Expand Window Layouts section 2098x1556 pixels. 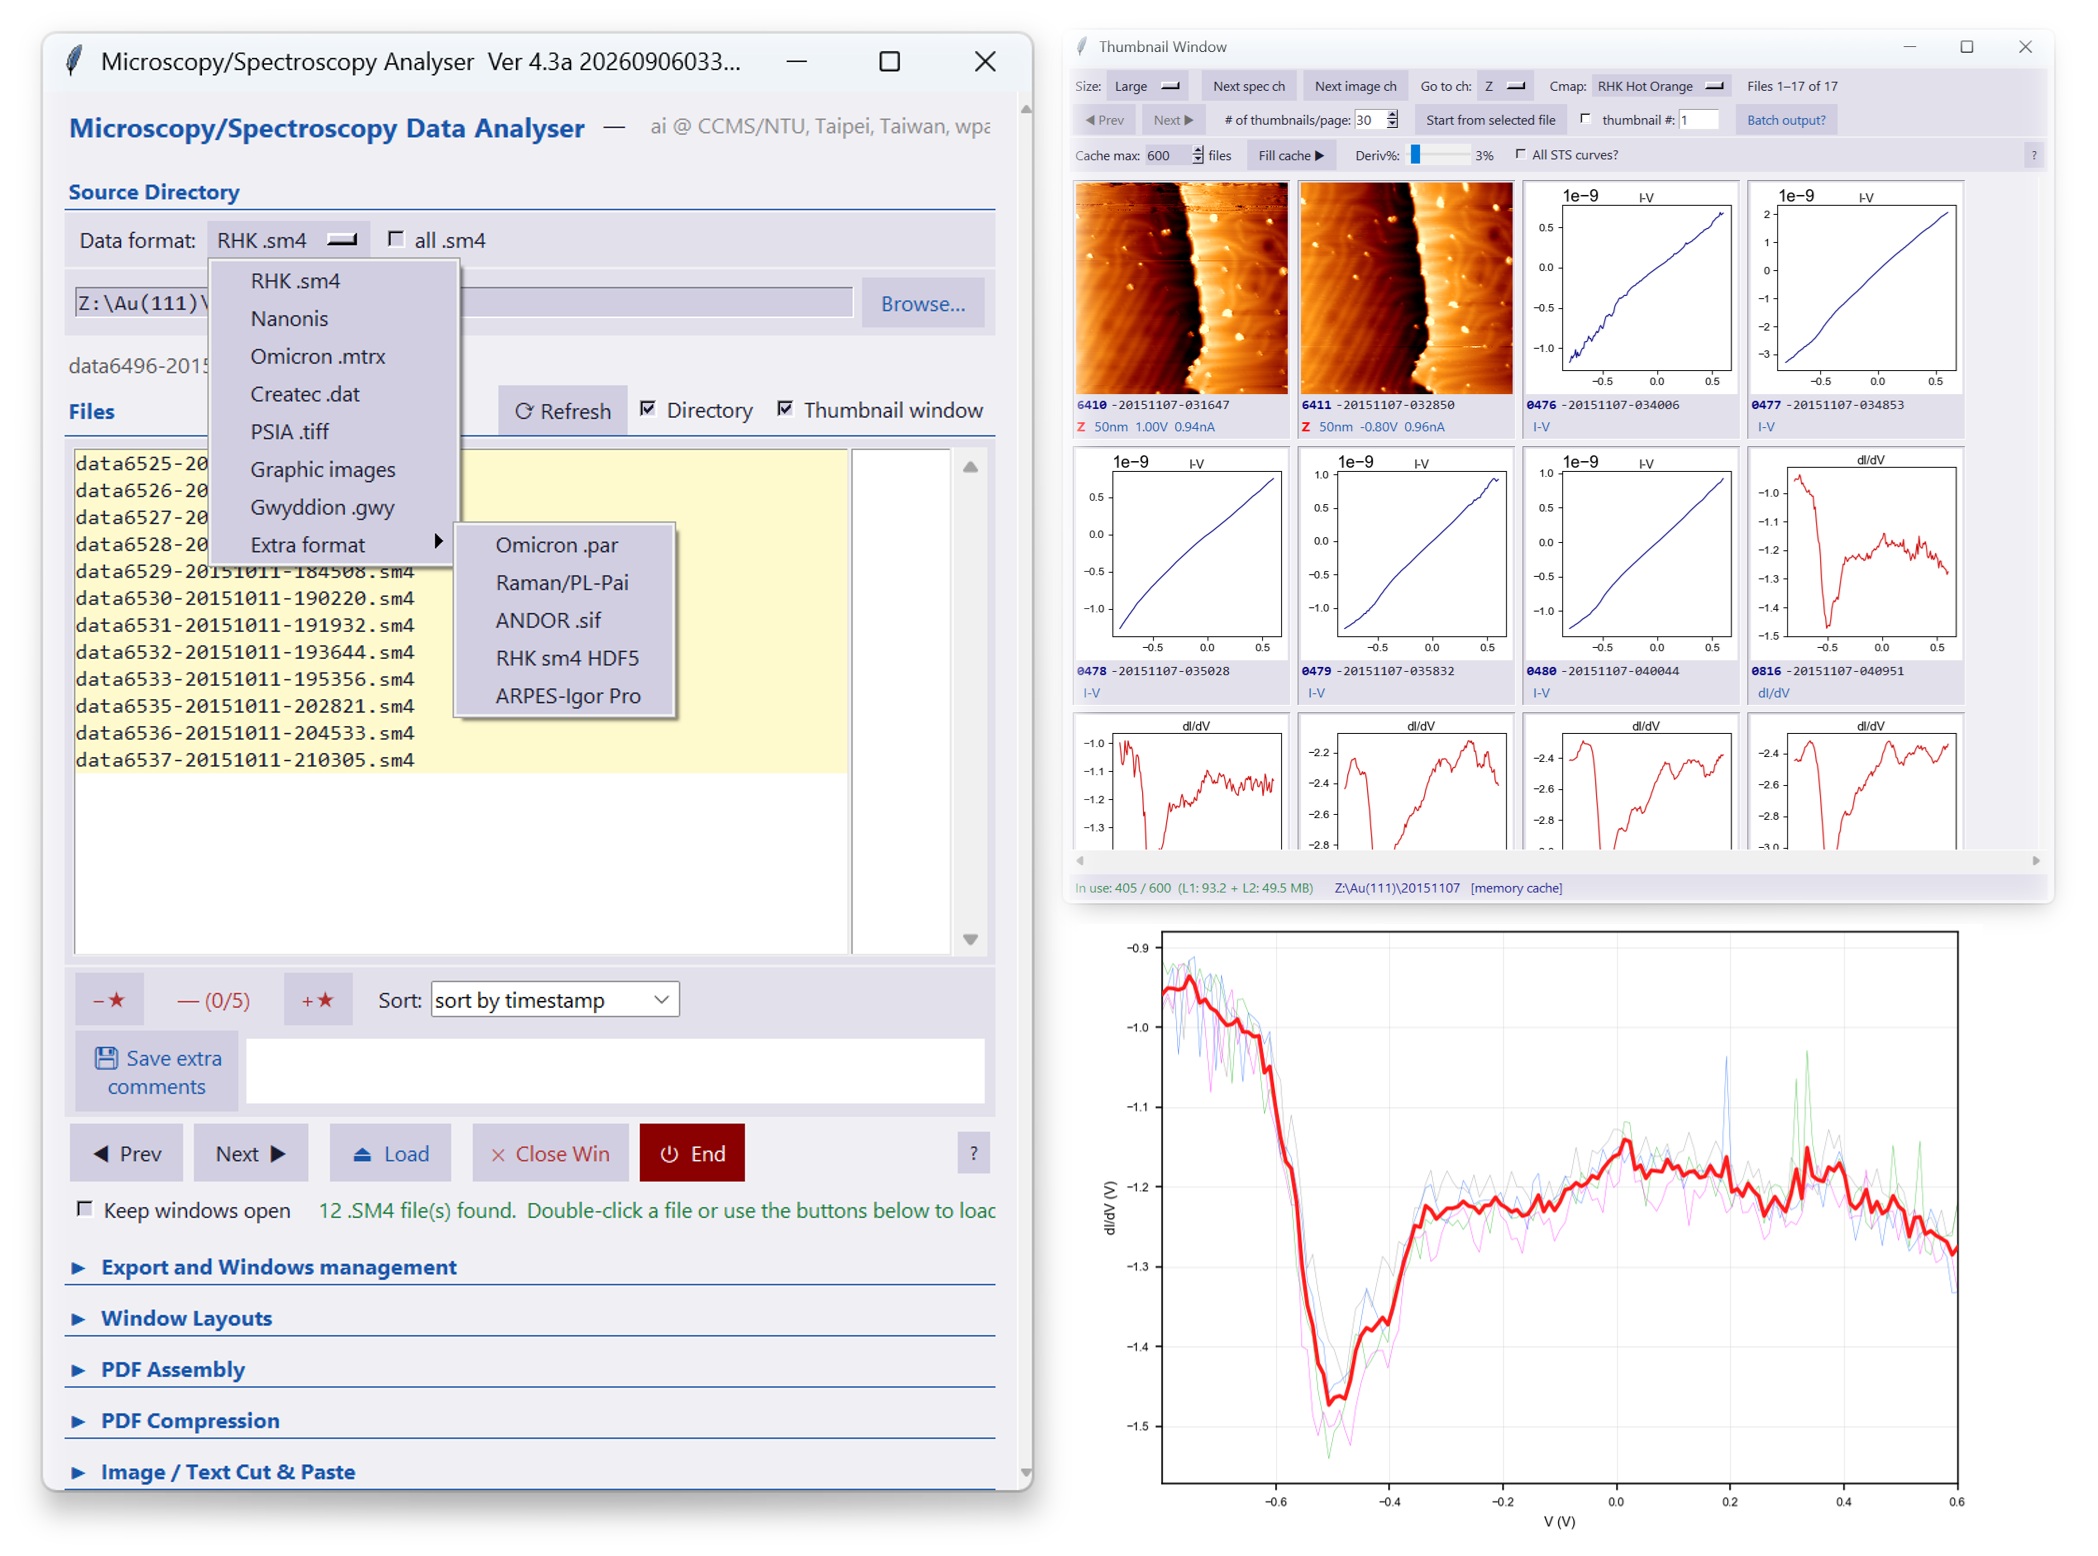click(x=186, y=1318)
